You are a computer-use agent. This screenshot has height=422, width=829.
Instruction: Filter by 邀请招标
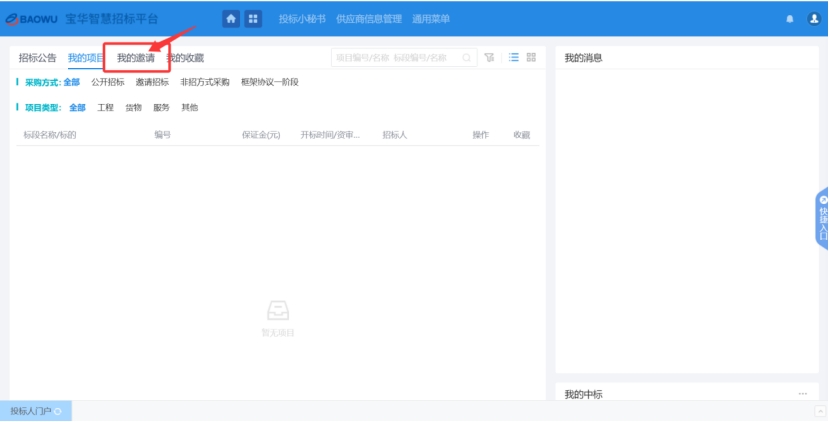(x=152, y=82)
